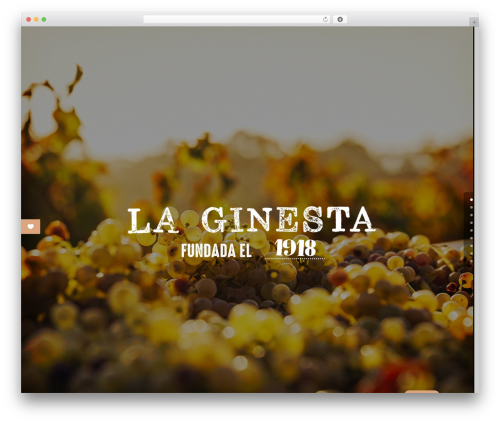This screenshot has height=423, width=500.
Task: Minimize the window with the yellow button
Action: click(36, 19)
